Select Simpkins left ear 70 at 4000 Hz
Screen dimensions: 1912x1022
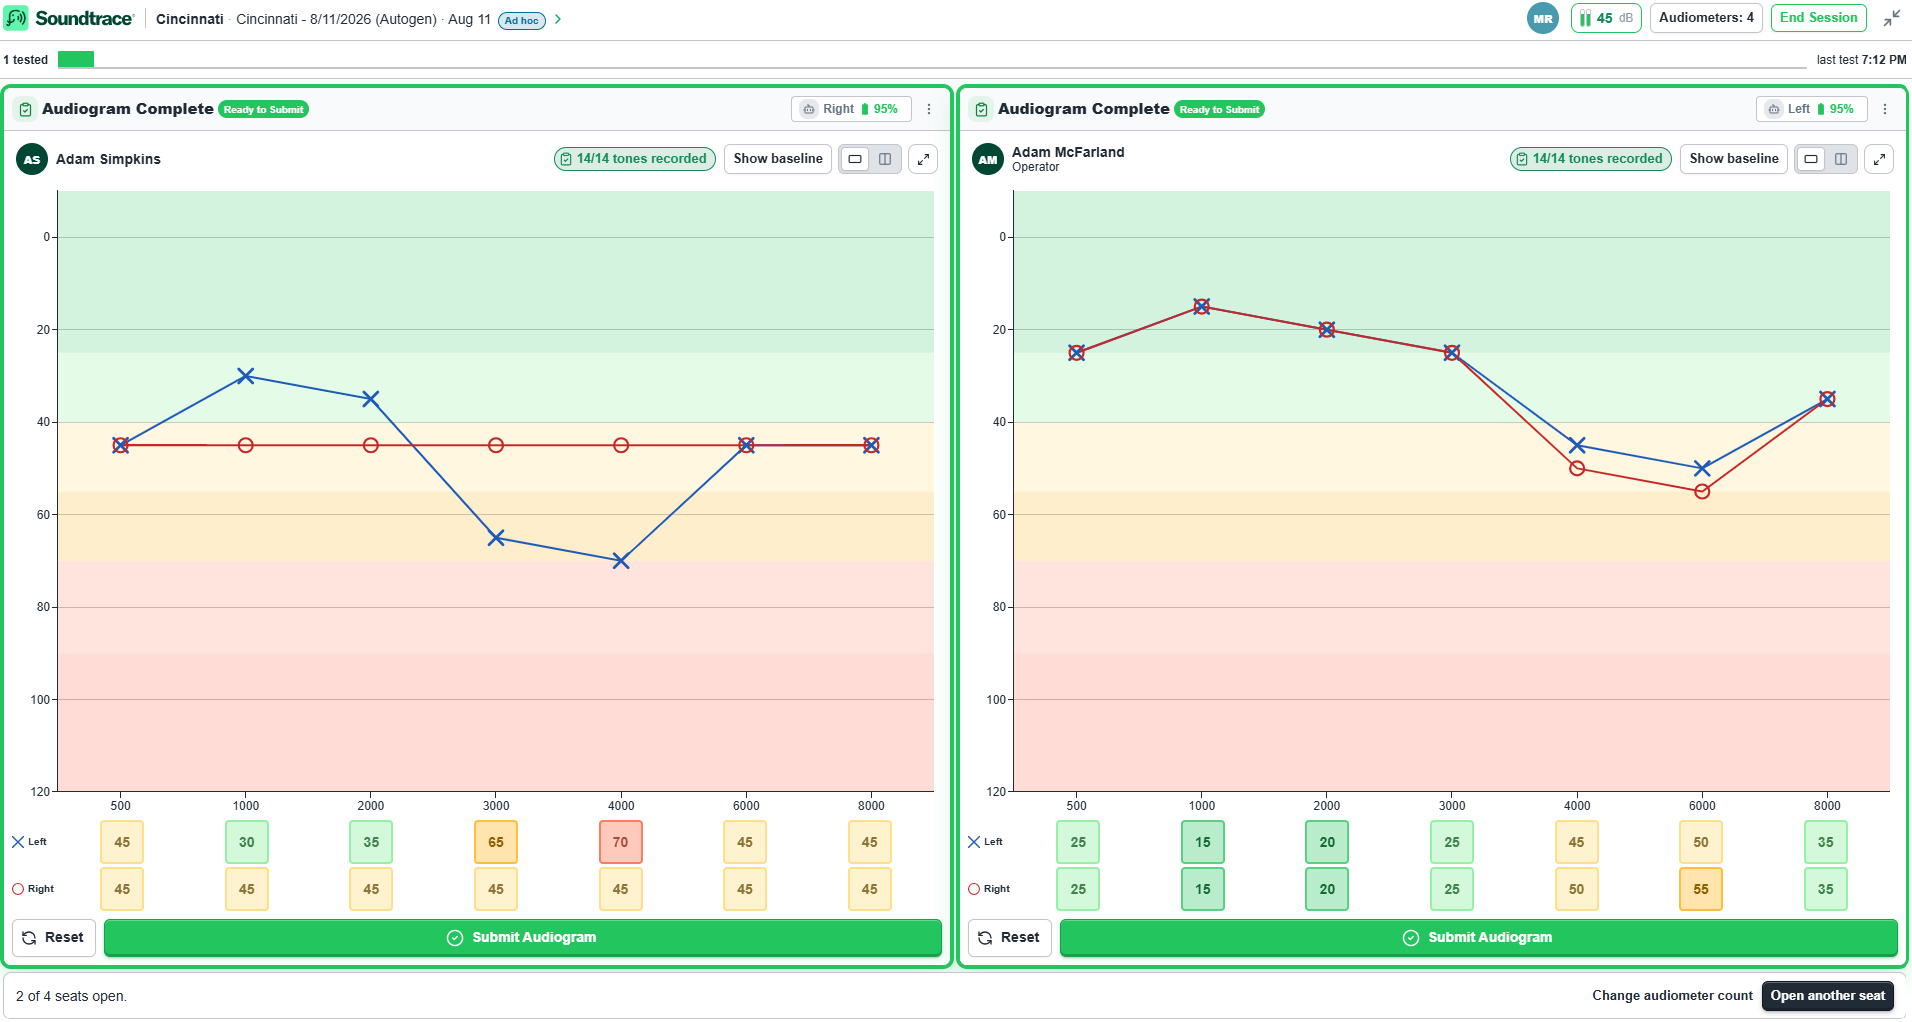tap(621, 842)
